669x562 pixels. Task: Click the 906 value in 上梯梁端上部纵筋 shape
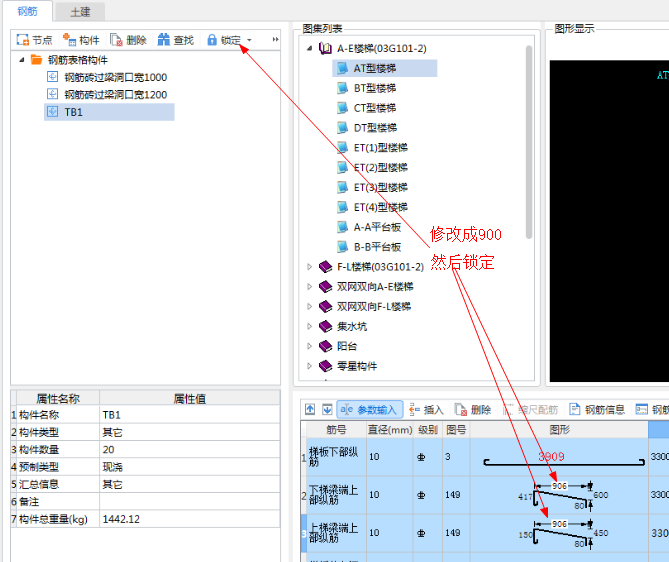pyautogui.click(x=559, y=524)
